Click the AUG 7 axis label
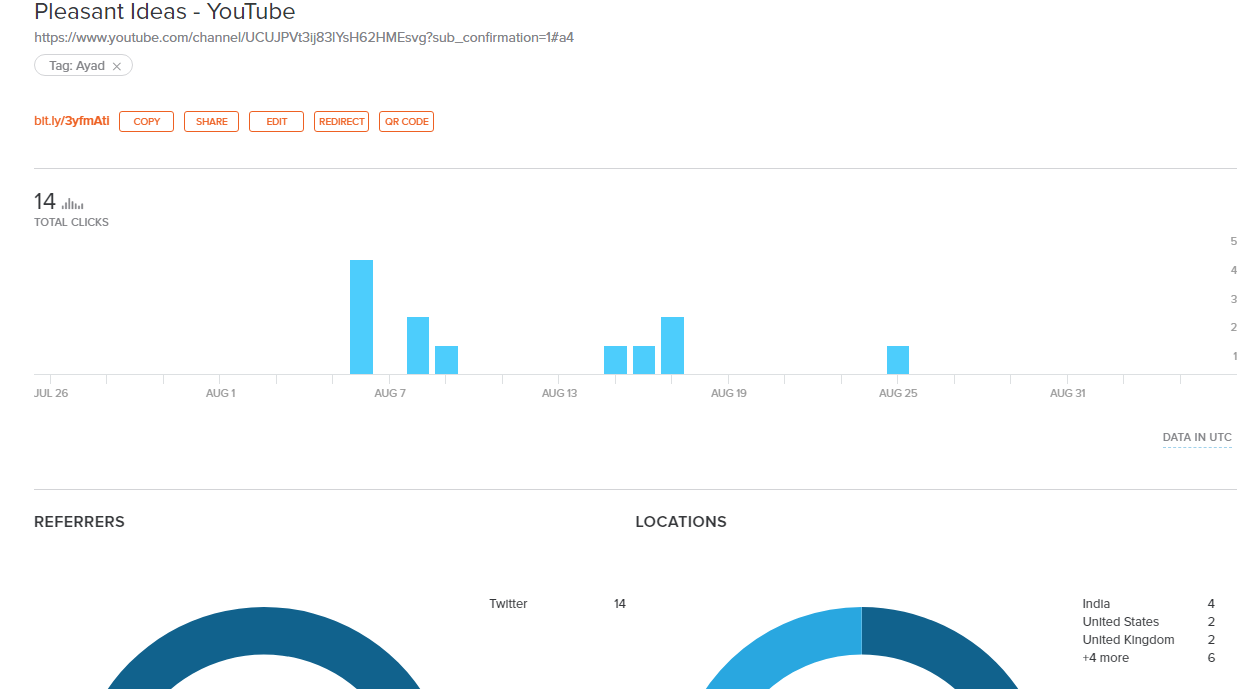Viewport: 1253px width, 689px height. (390, 393)
